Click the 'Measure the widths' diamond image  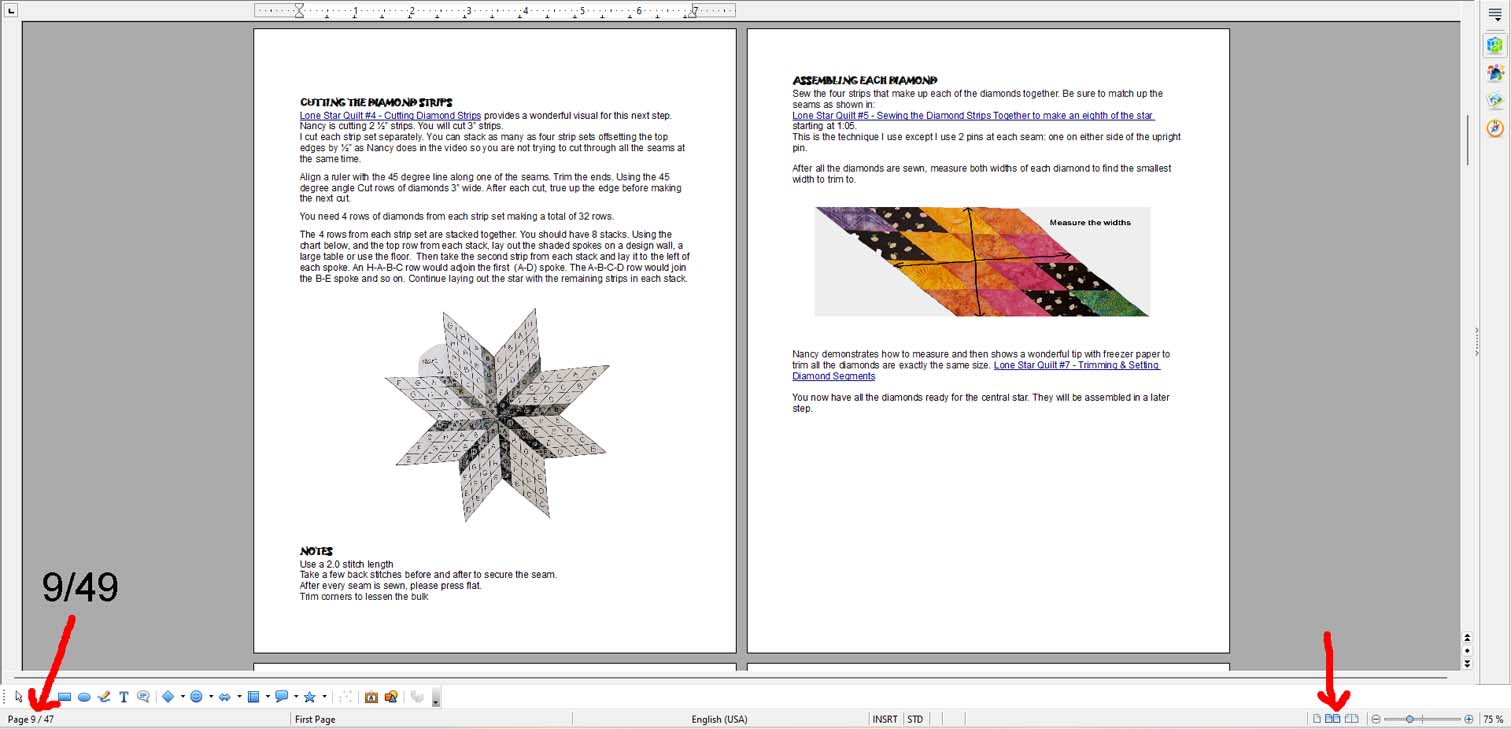tap(982, 262)
